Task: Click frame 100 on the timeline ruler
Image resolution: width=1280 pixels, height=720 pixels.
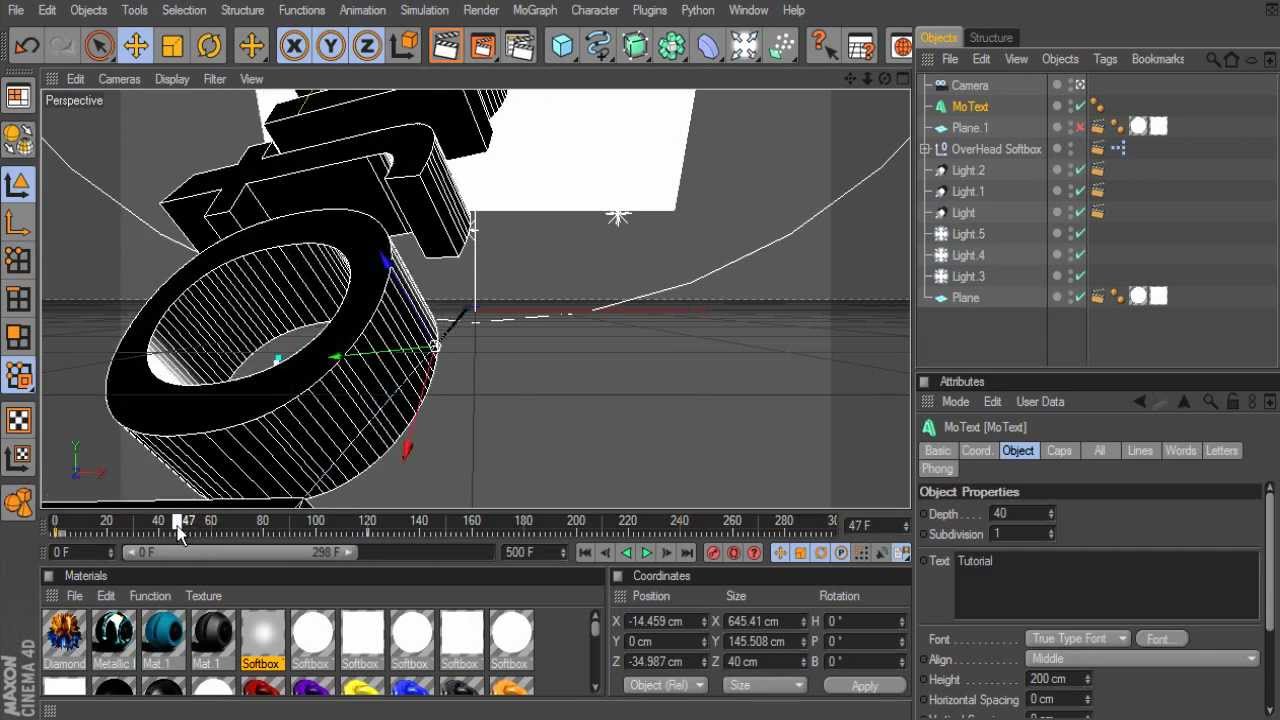Action: tap(315, 521)
